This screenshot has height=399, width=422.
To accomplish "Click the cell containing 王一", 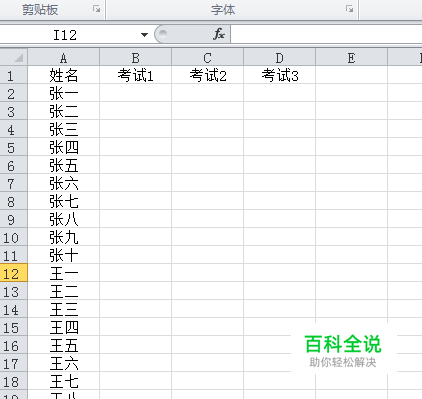I will coord(63,273).
